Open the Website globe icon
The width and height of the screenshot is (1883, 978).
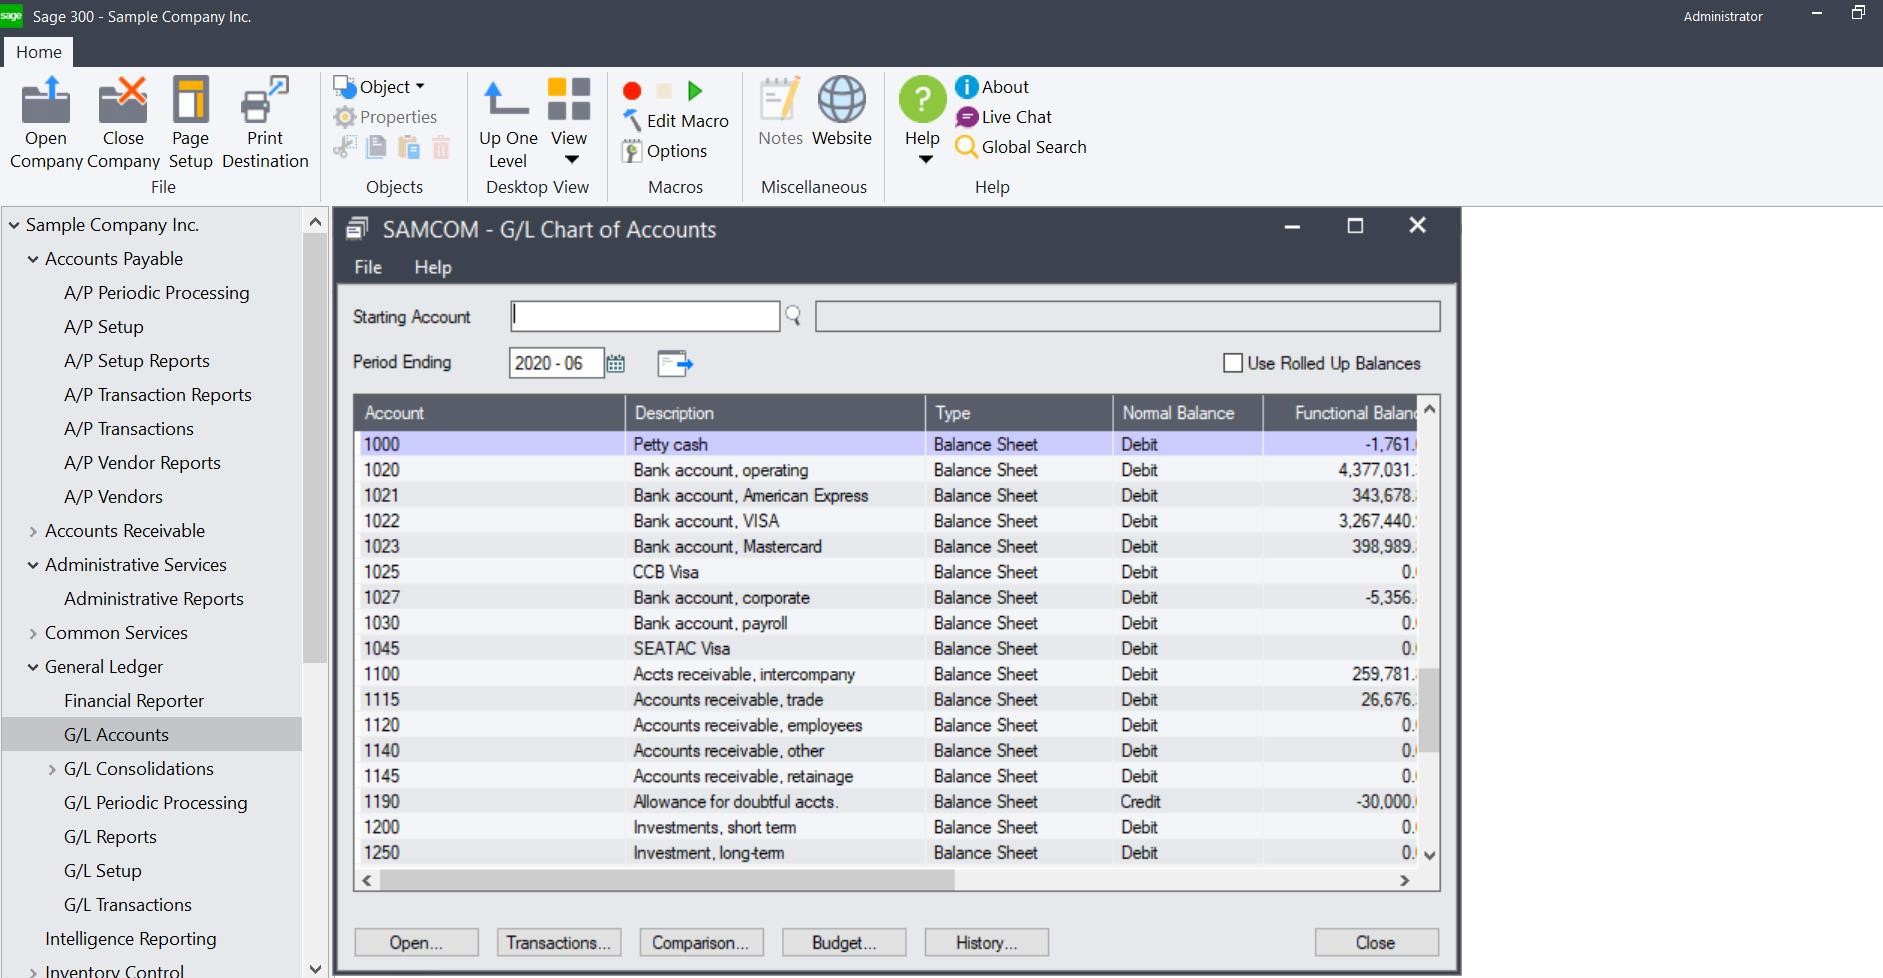(842, 100)
